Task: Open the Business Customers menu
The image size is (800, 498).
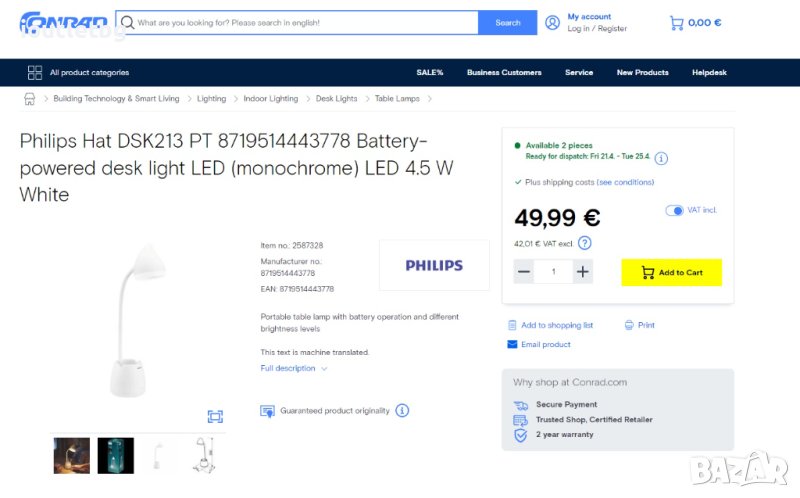Action: coord(504,72)
